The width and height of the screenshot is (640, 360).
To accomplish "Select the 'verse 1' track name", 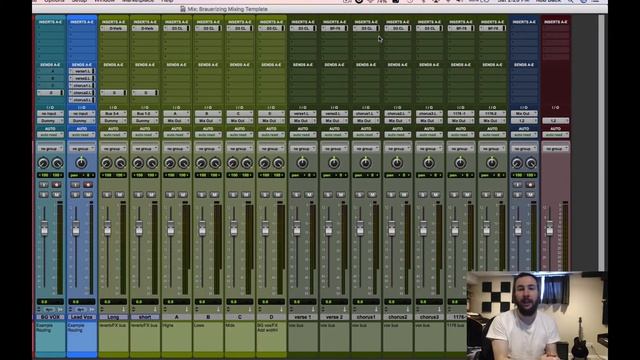I will (303, 317).
